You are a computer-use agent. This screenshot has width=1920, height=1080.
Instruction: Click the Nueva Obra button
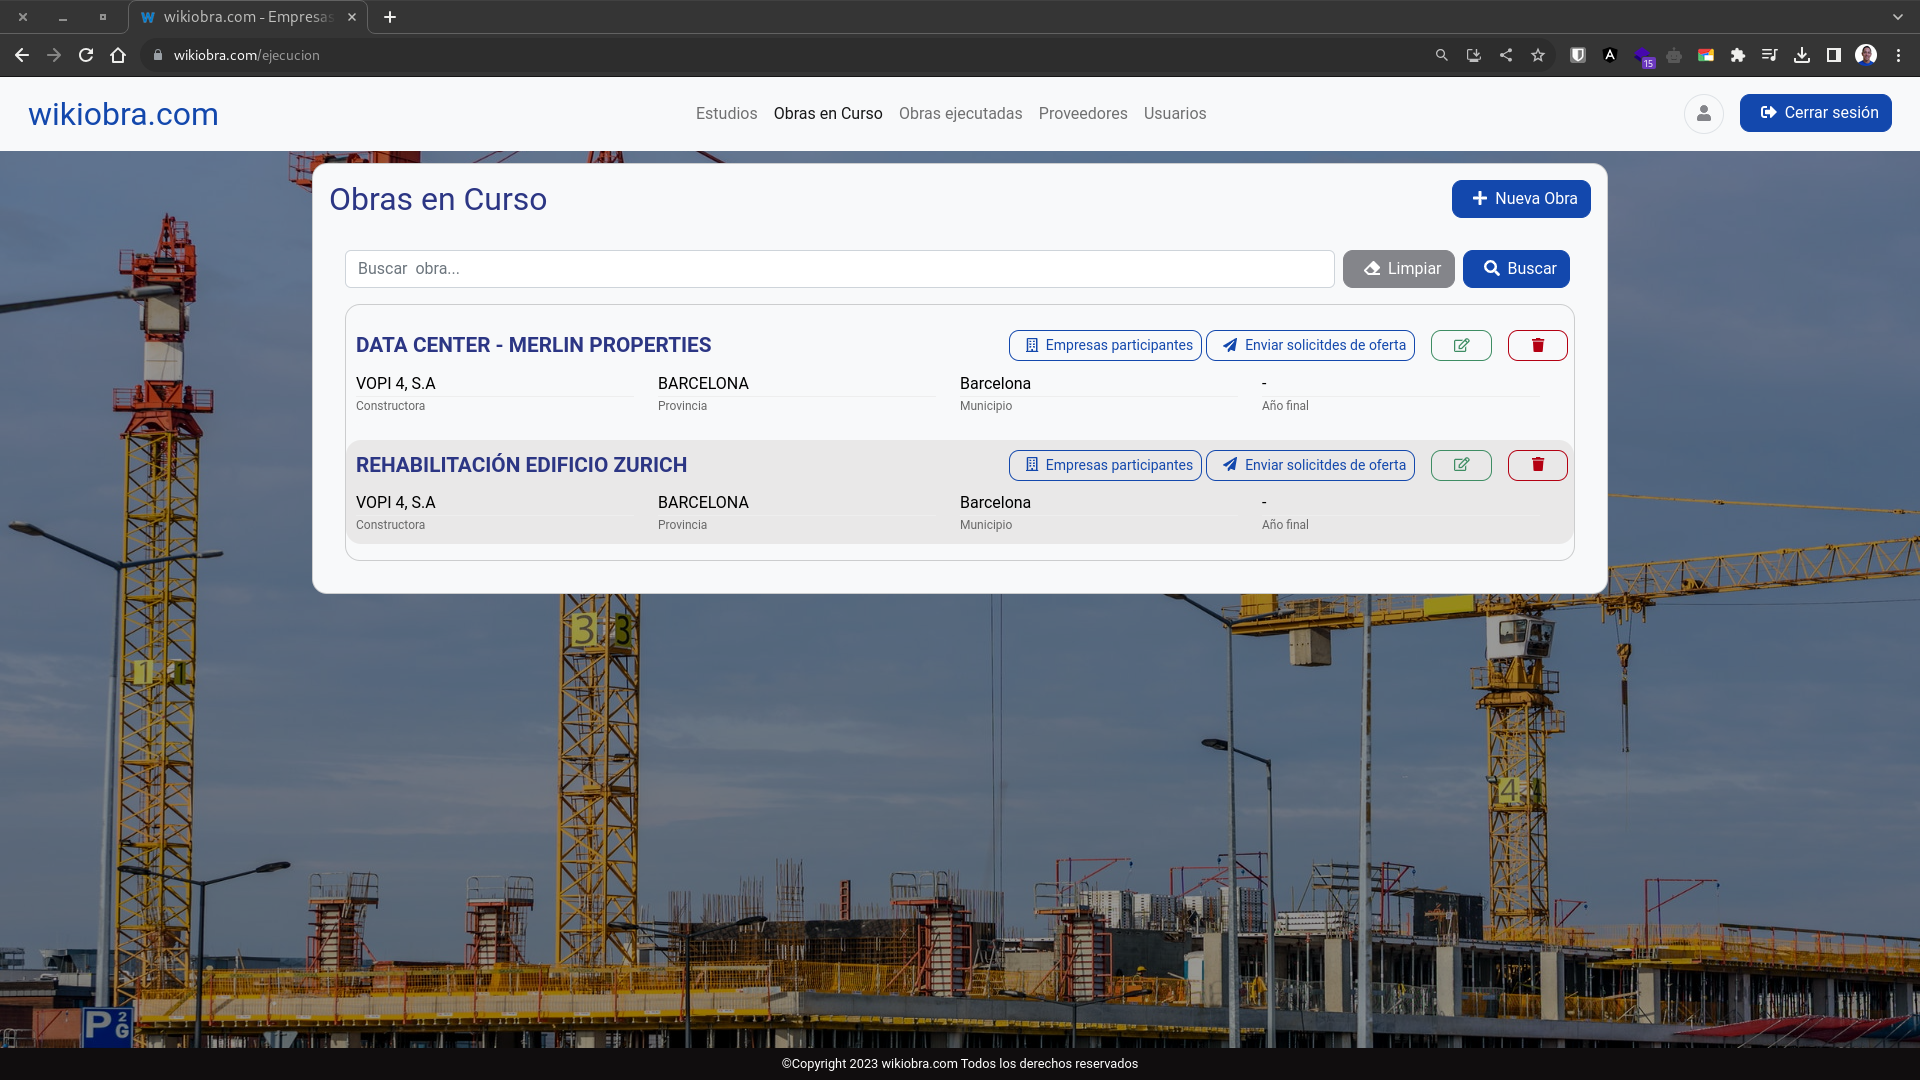[1521, 199]
